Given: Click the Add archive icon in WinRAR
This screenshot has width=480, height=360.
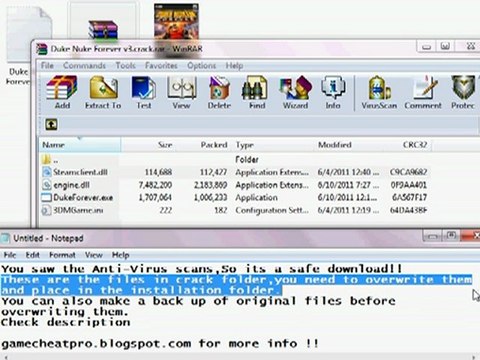Looking at the screenshot, I should coord(62,88).
